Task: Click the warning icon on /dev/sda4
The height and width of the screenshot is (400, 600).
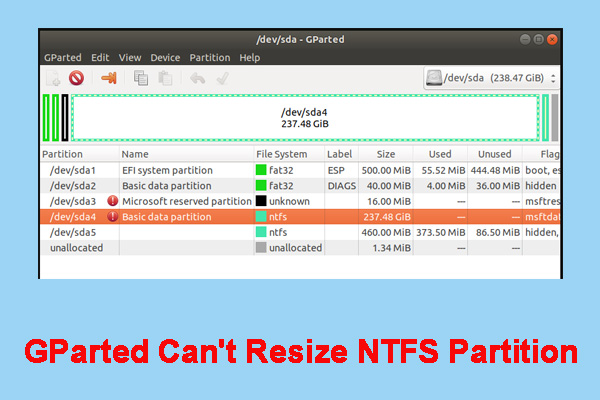Action: click(x=112, y=217)
